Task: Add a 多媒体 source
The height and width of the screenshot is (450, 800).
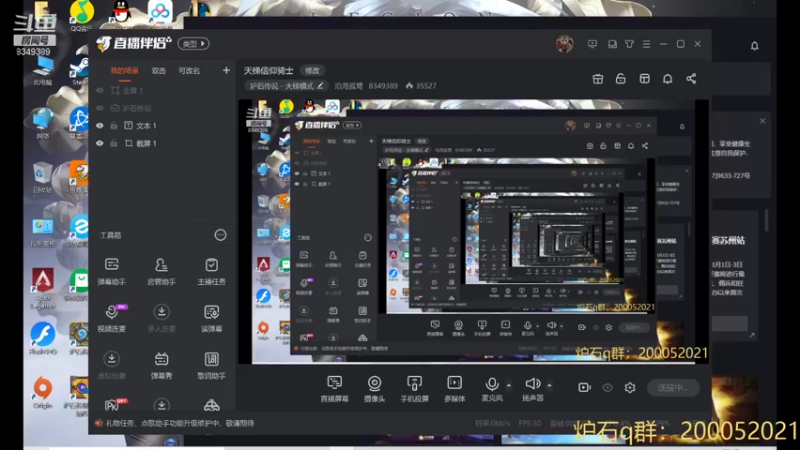Action: tap(454, 389)
